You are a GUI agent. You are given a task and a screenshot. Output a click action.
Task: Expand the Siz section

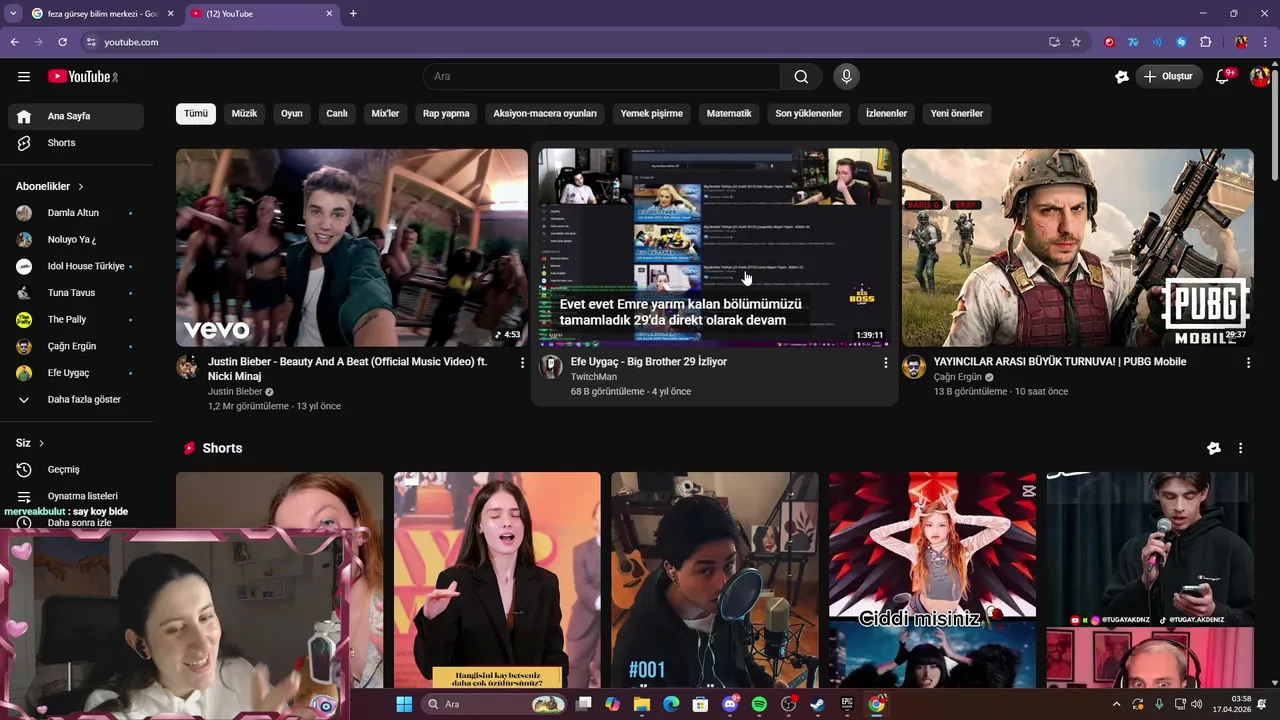click(x=30, y=443)
